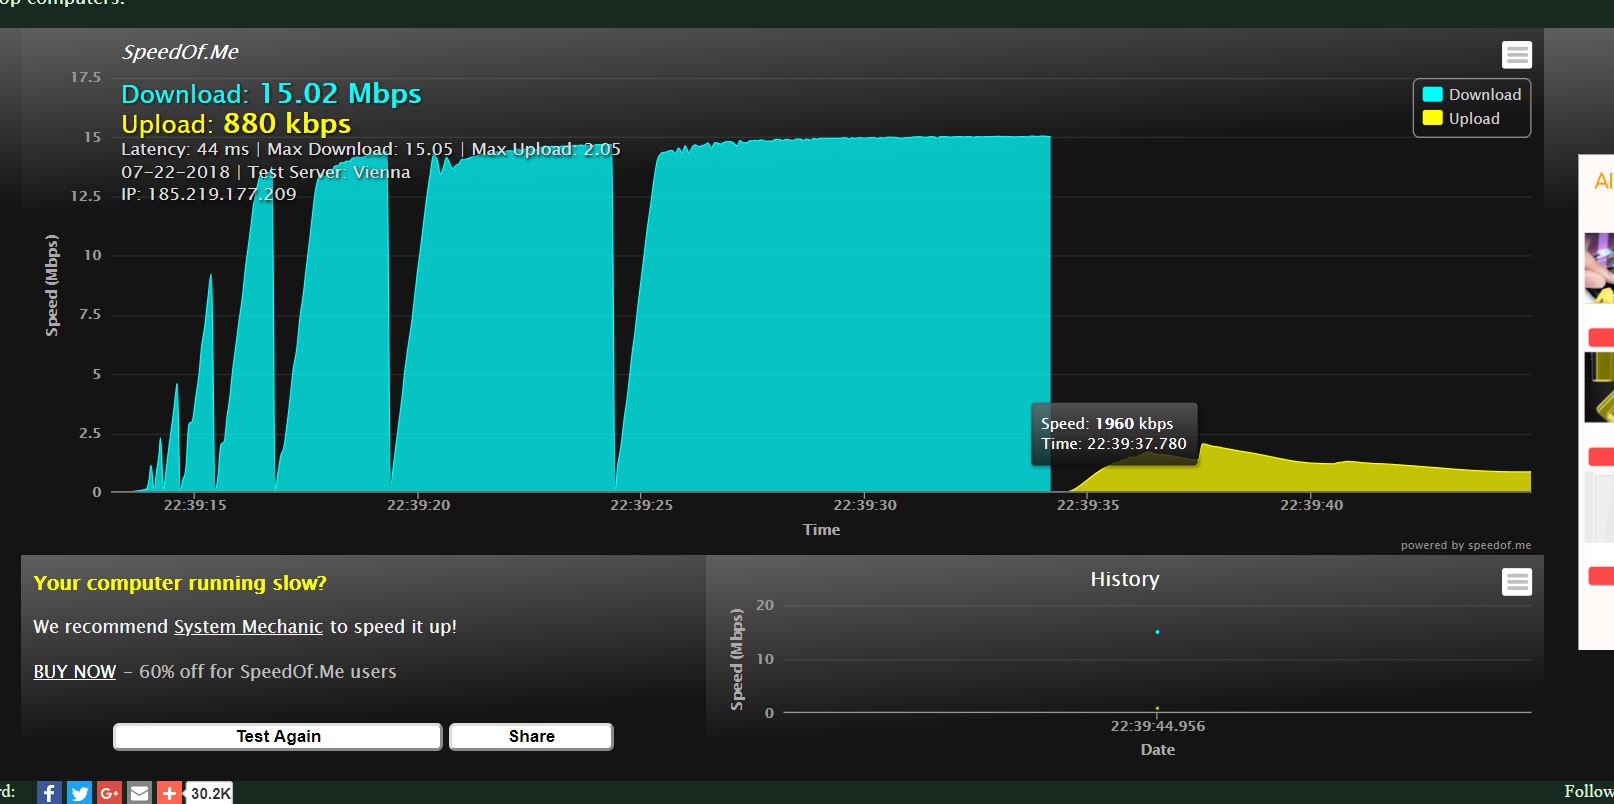Click the cyan Download legend swatch
Image resolution: width=1614 pixels, height=804 pixels.
(1432, 94)
